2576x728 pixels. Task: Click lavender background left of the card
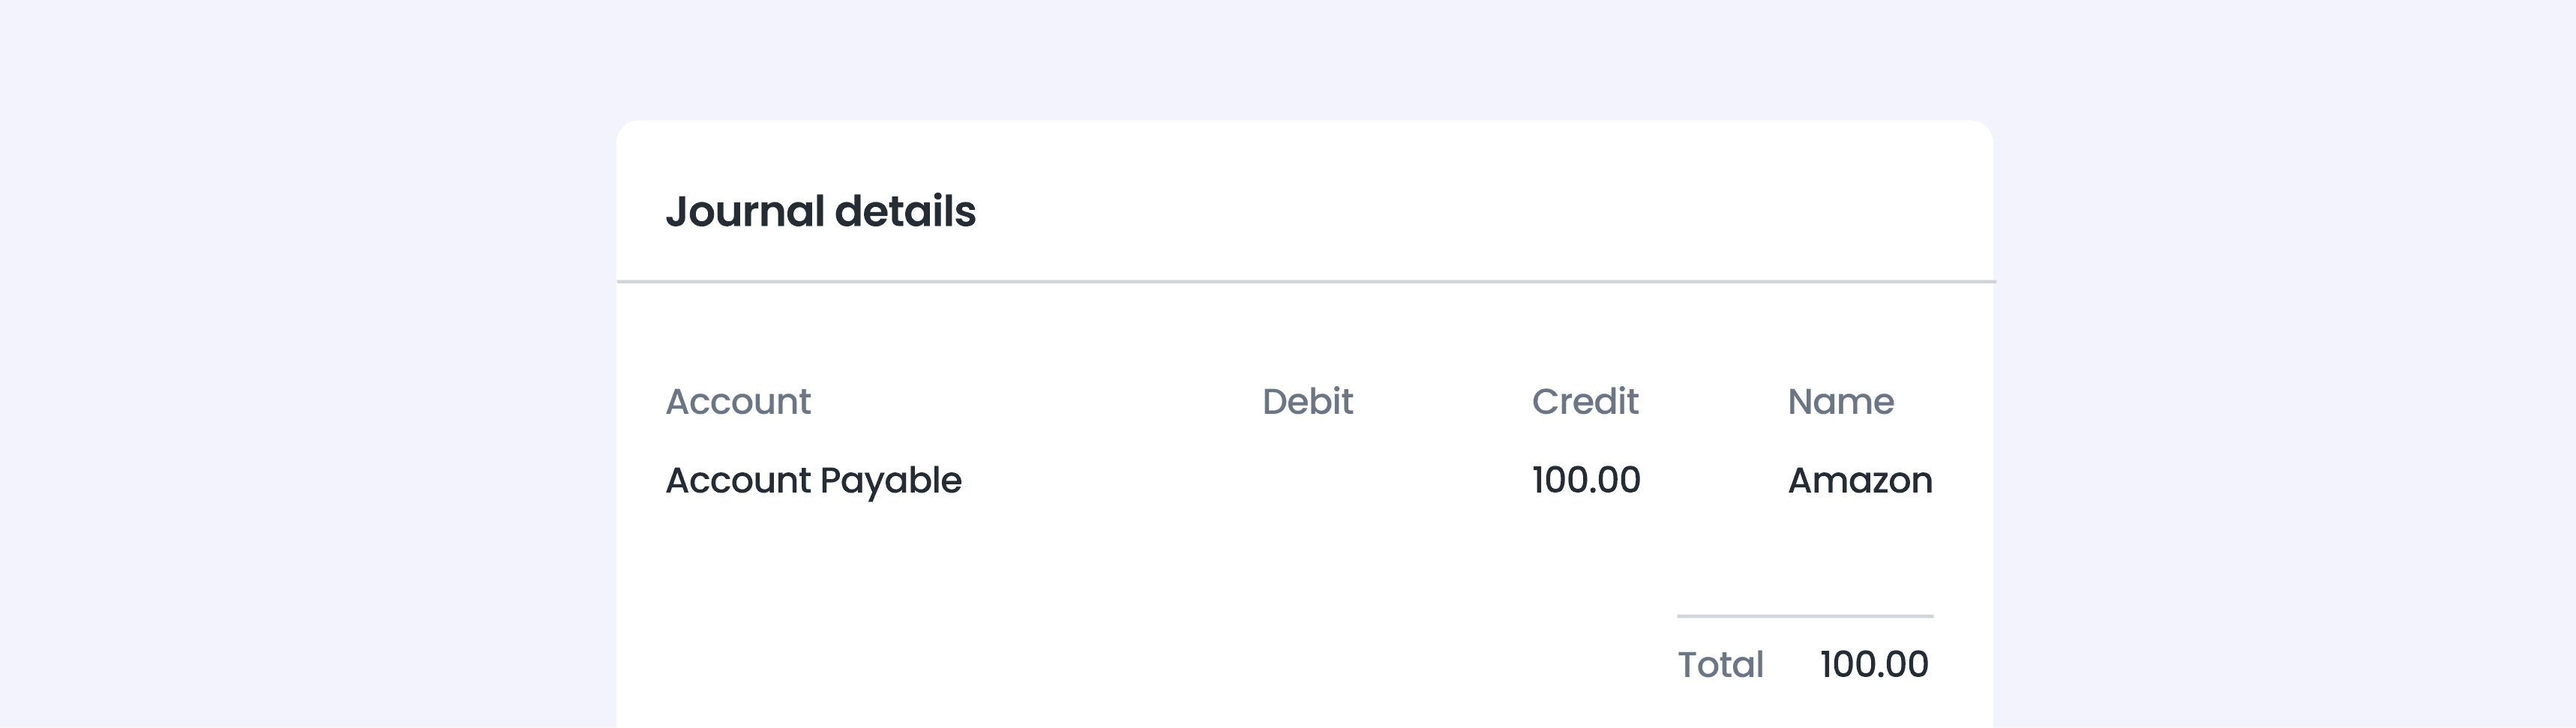300,400
